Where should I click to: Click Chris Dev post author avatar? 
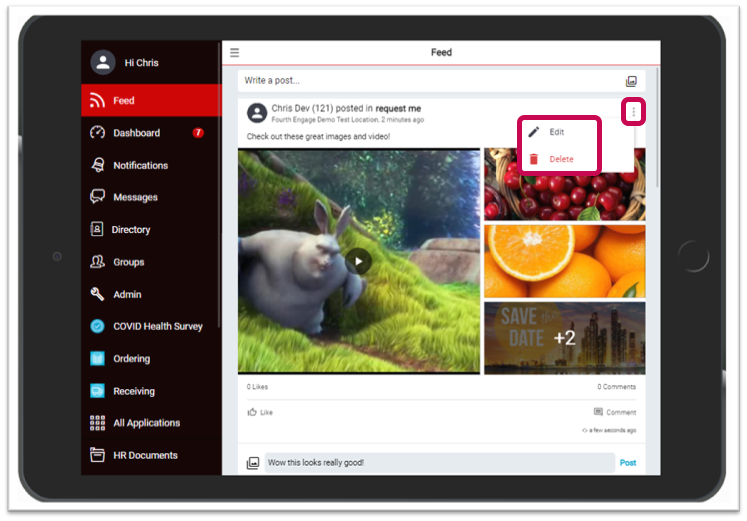point(257,113)
